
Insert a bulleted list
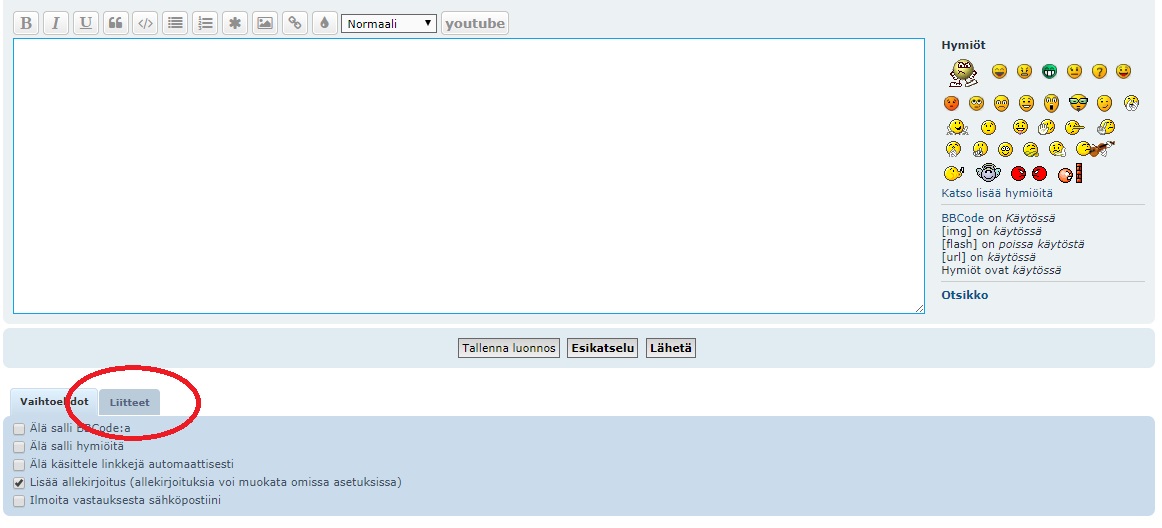pos(175,23)
